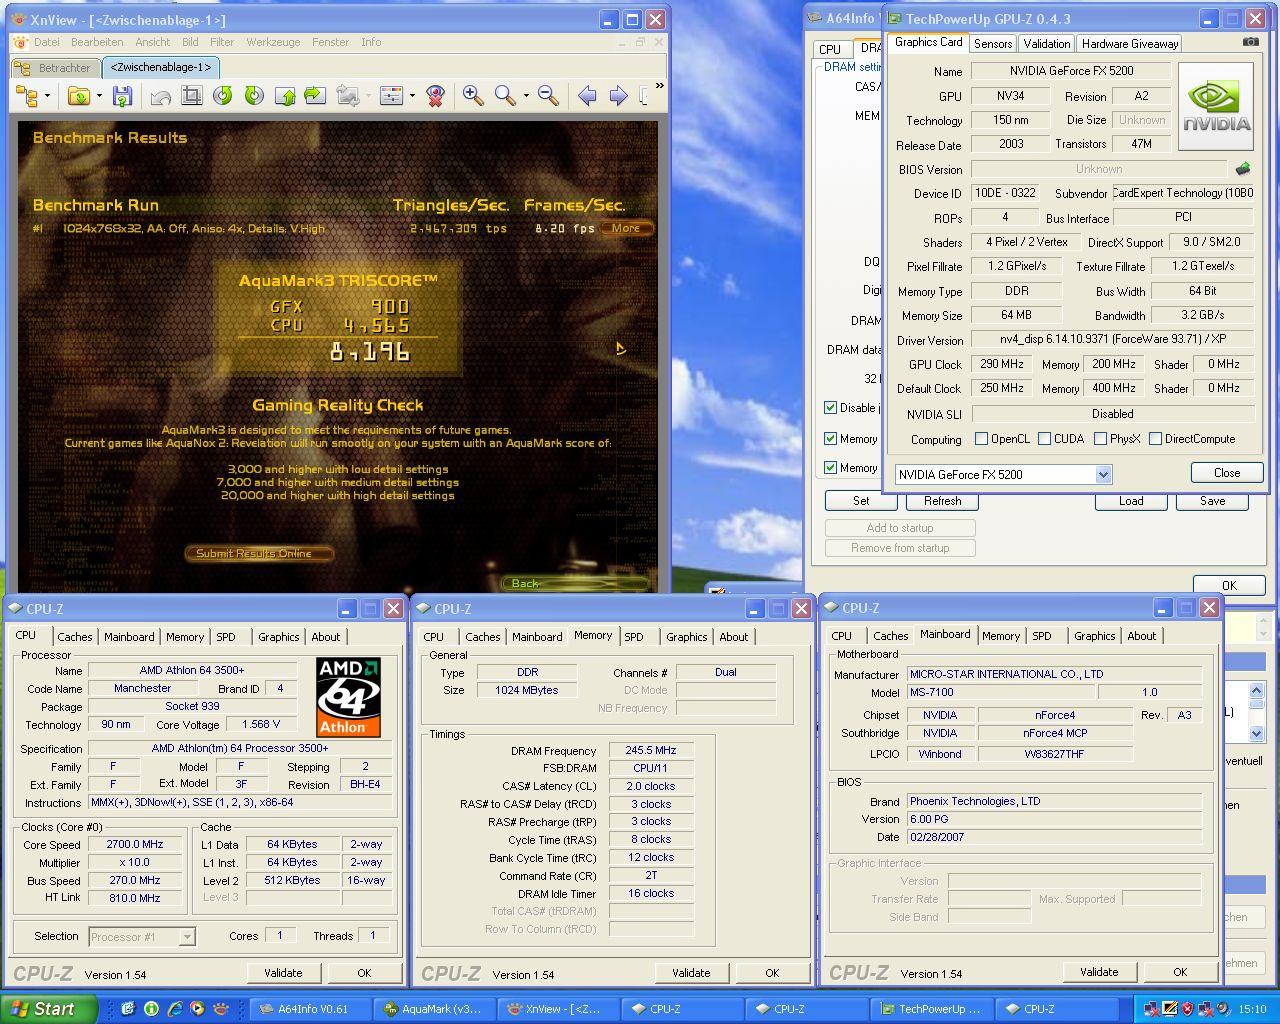
Task: Open the Processor #1 selection dropdown in CPU-Z
Action: point(186,937)
